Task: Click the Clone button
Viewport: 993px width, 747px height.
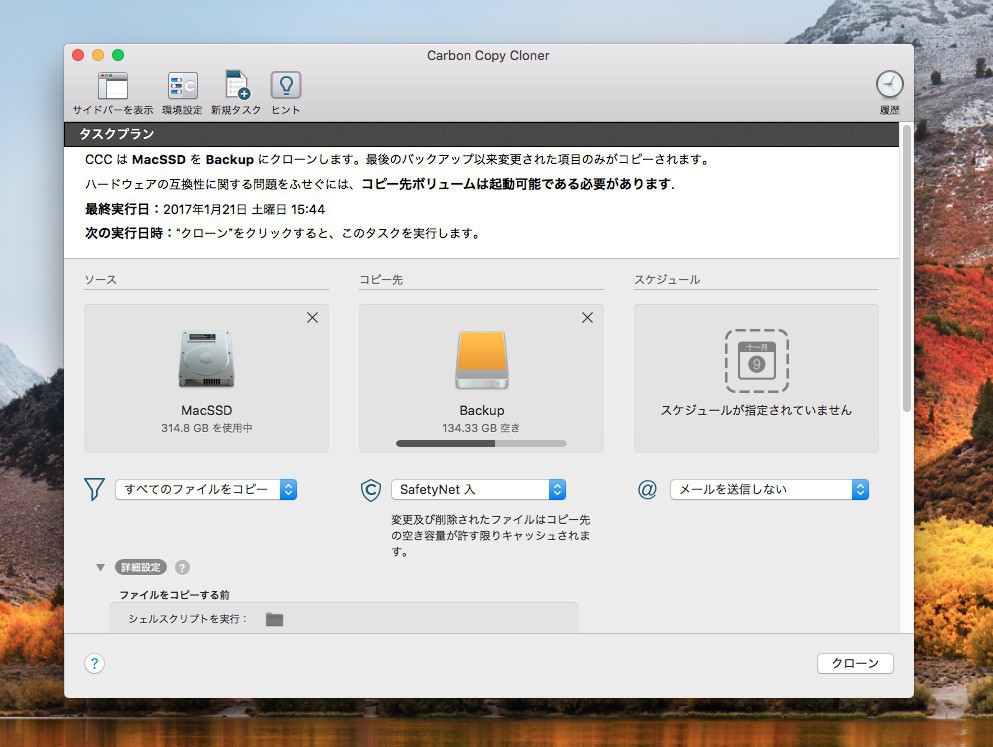Action: click(855, 663)
